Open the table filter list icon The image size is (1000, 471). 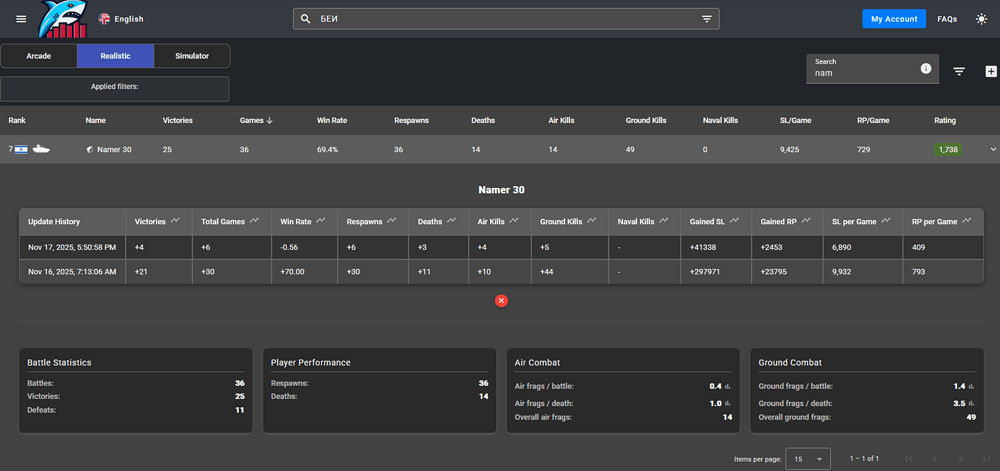pos(959,71)
